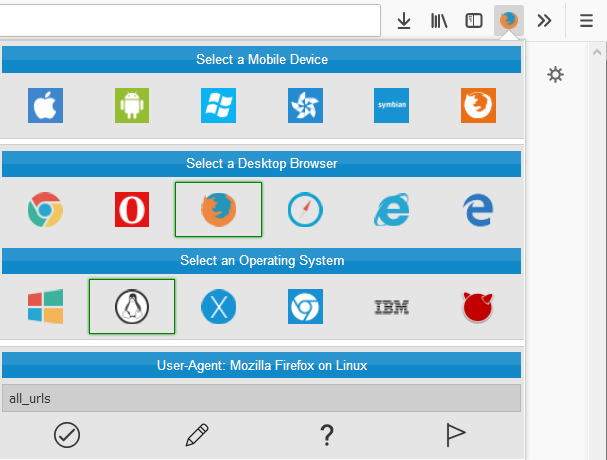Viewport: 607px width, 460px height.
Task: Select Windows as the operating system
Action: click(45, 306)
